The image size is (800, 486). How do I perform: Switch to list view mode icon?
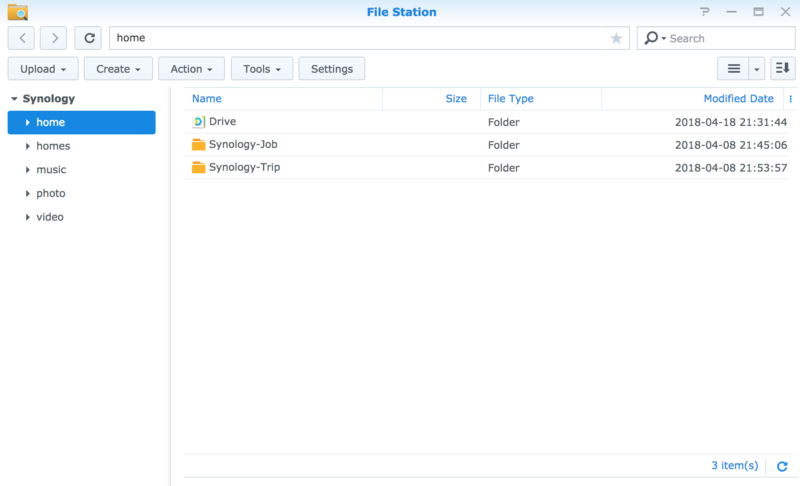[734, 68]
